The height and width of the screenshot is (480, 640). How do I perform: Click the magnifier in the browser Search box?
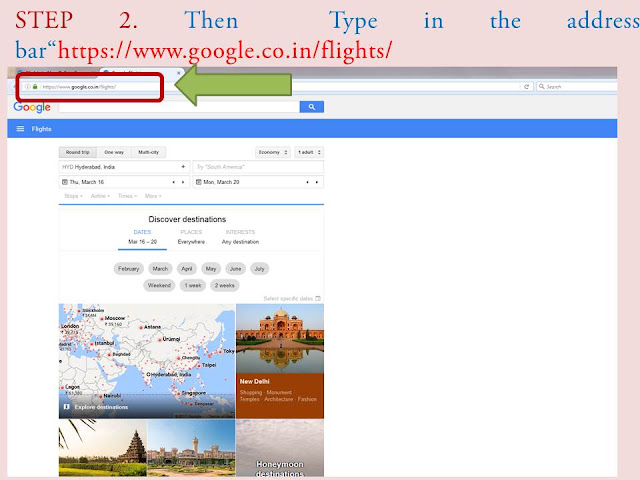point(542,87)
